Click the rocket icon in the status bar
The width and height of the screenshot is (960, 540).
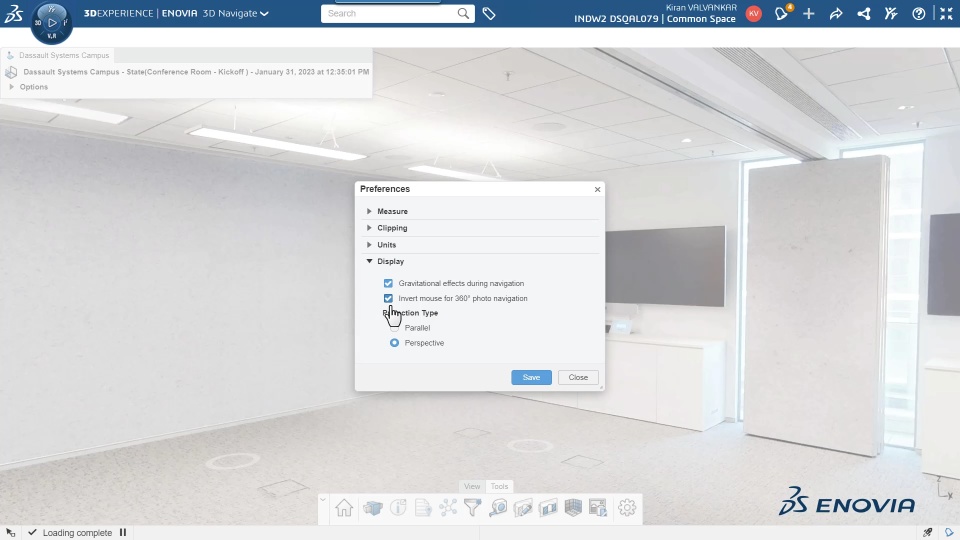[x=928, y=533]
